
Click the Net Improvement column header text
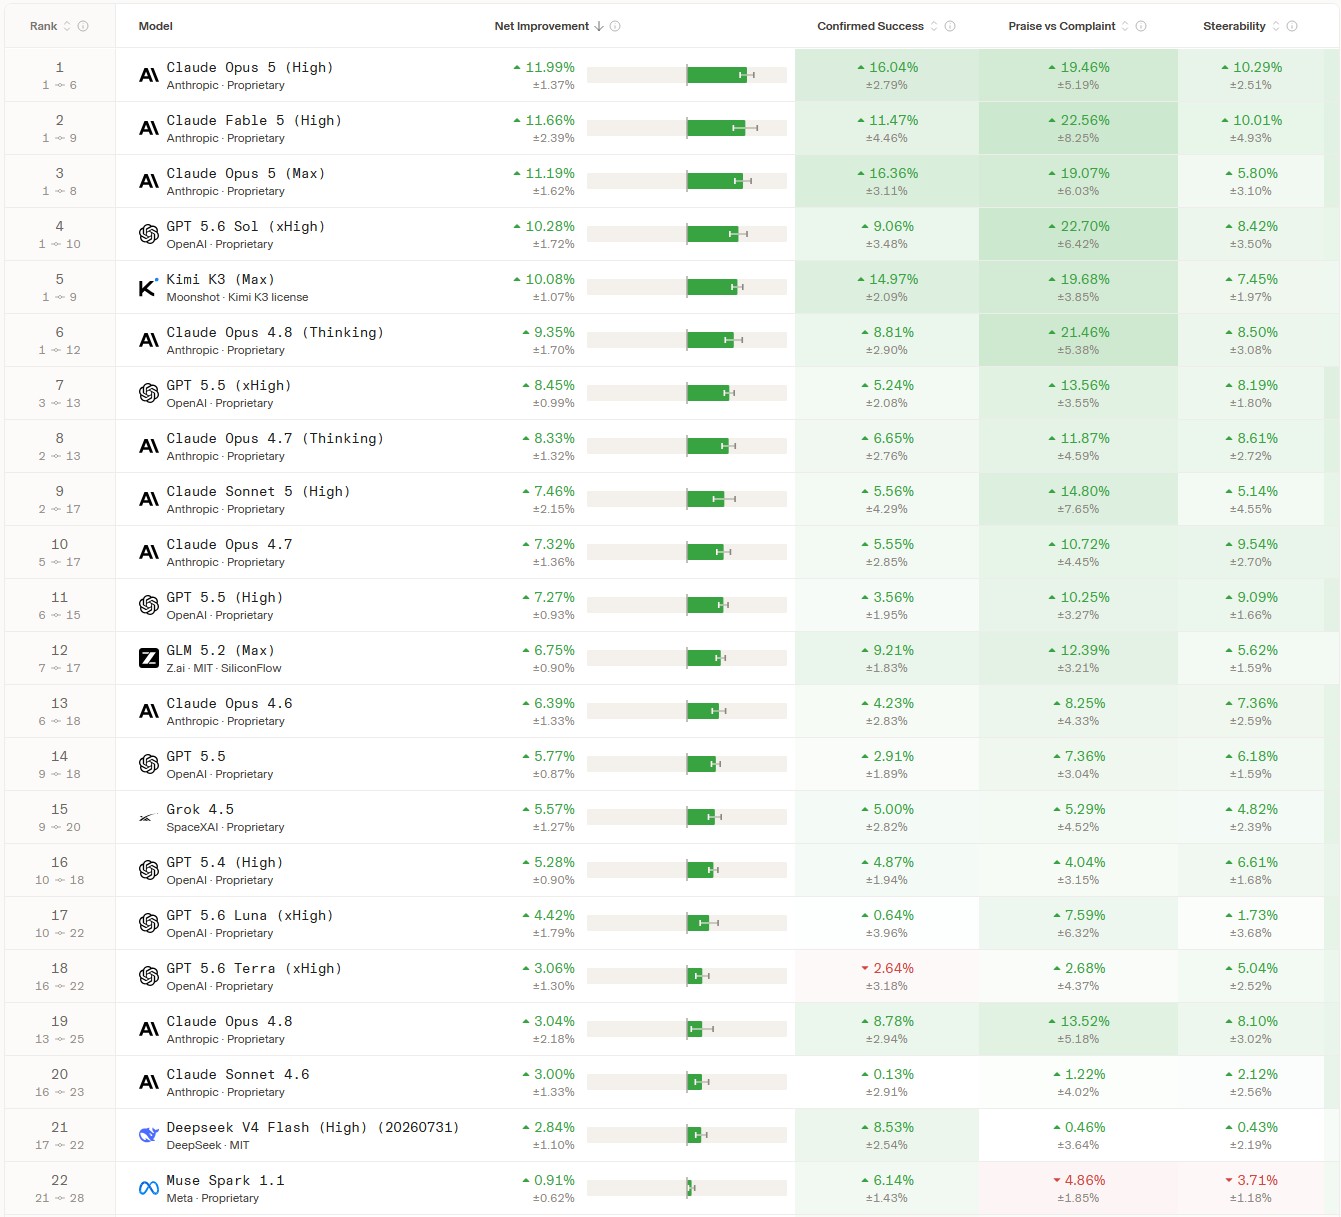tap(542, 26)
